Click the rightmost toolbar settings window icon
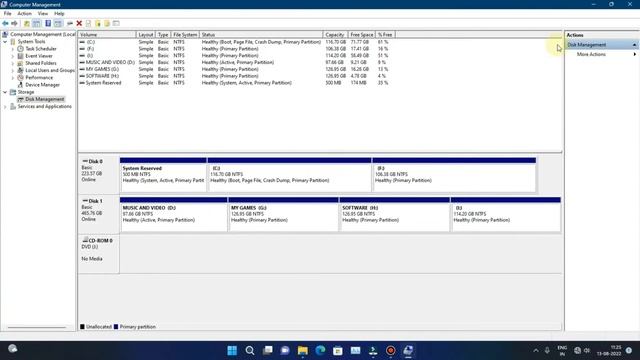Viewport: 640px width, 360px height. [116, 24]
